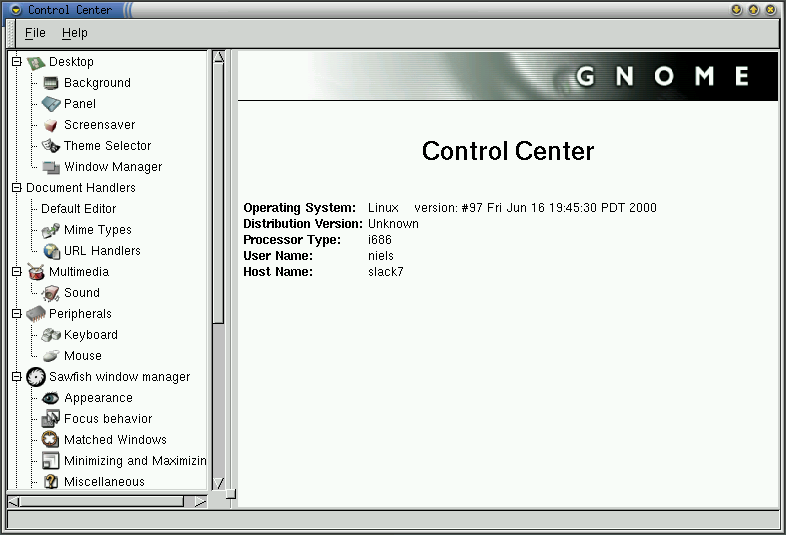This screenshot has height=535, width=786.
Task: Click the vertical scrollbar down arrow
Action: pos(219,483)
